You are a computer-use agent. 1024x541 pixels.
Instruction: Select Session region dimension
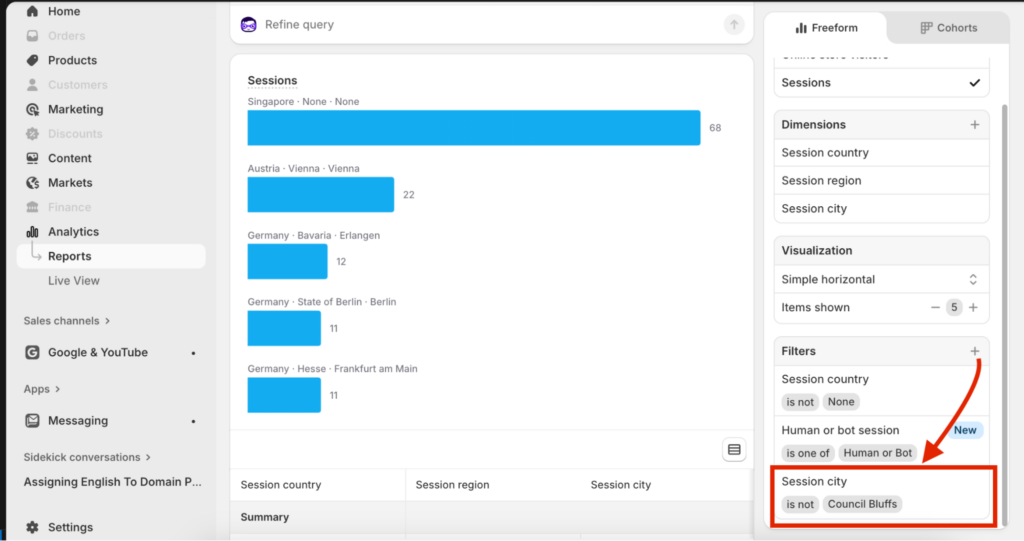coord(881,181)
